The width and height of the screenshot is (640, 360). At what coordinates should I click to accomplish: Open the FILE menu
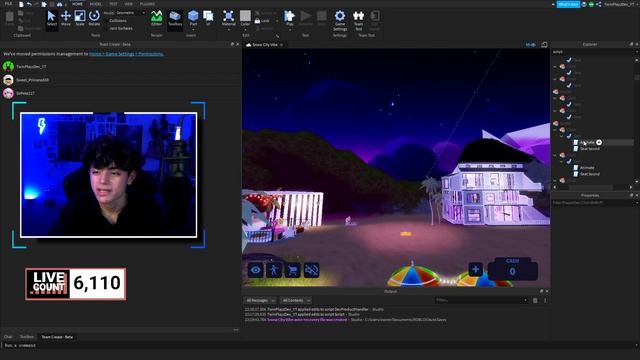pyautogui.click(x=8, y=4)
